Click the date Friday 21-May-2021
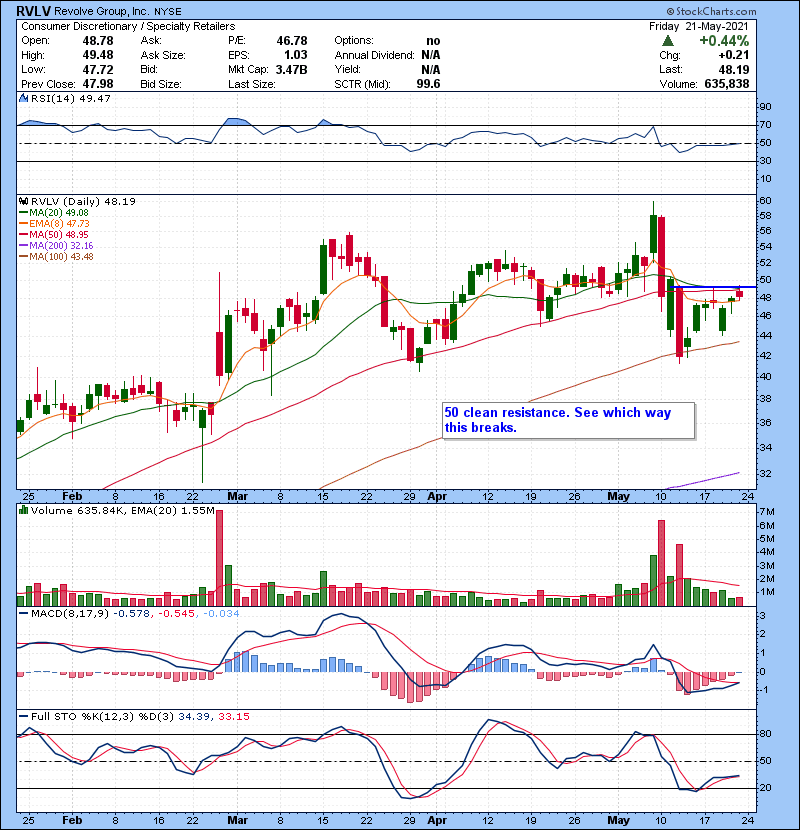The image size is (800, 830). pos(699,26)
